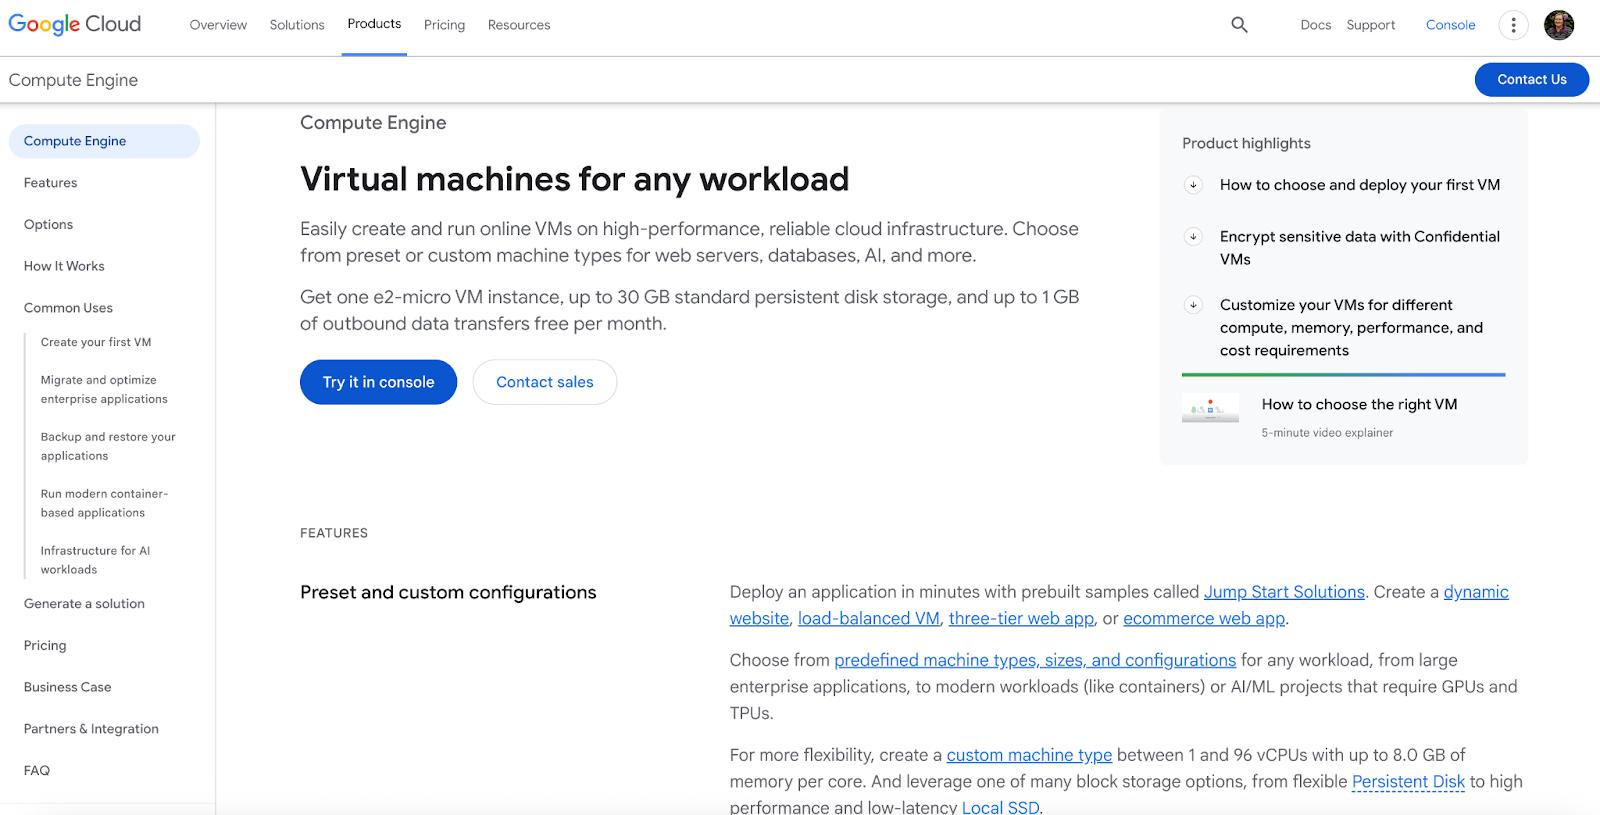Viewport: 1600px width, 815px height.
Task: Open the Local SSD link
Action: tap(1000, 807)
